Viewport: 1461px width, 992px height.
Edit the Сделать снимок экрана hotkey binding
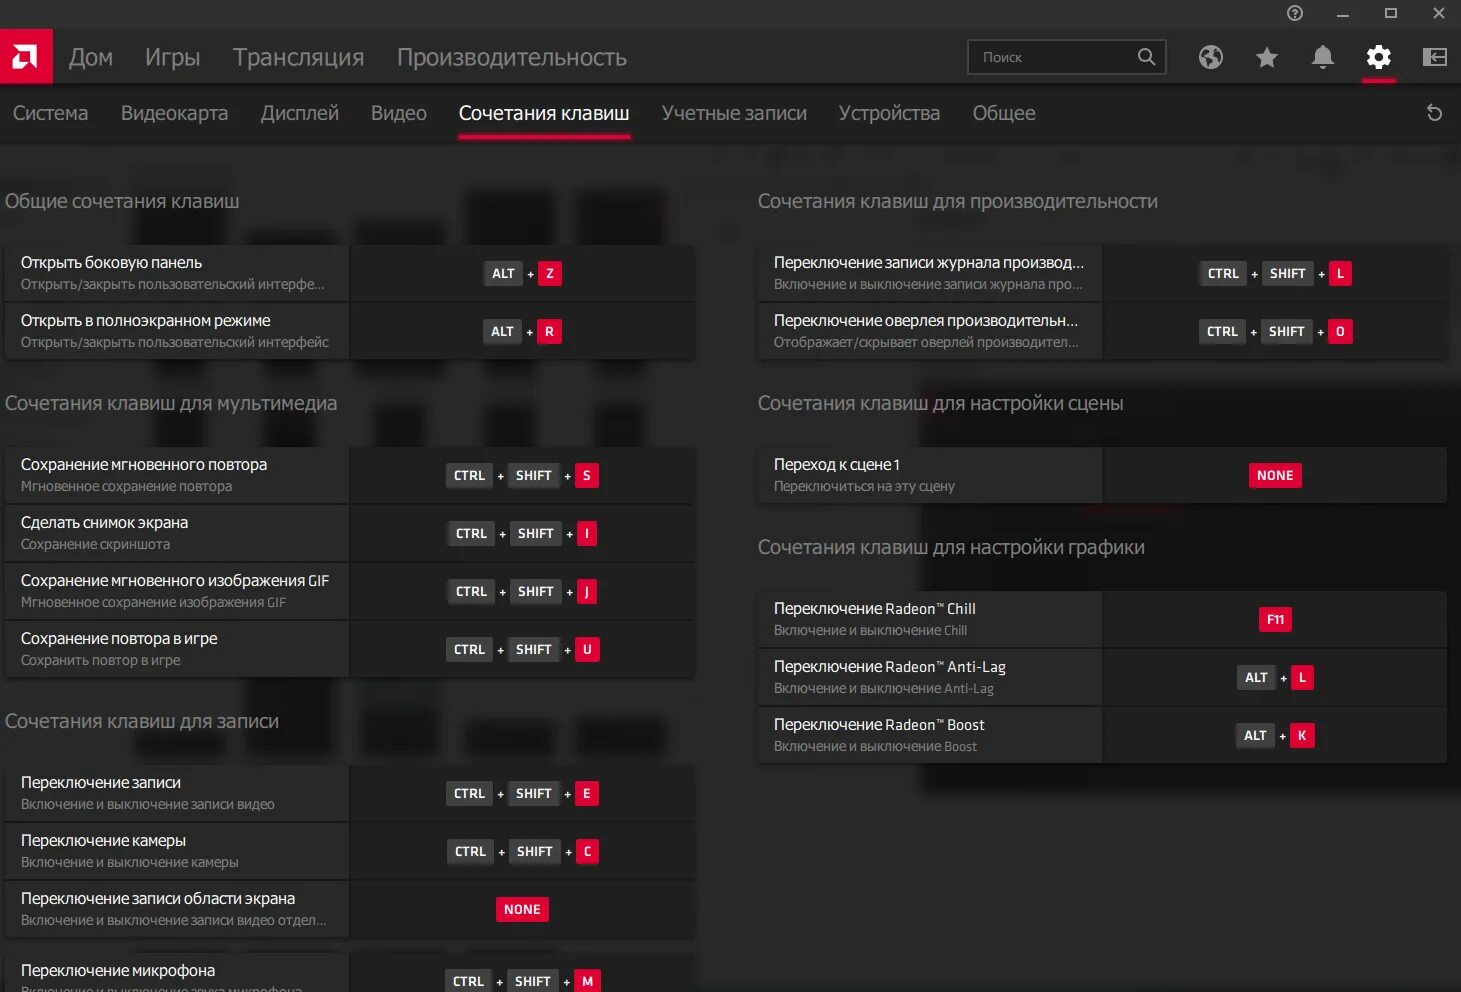[x=522, y=533]
